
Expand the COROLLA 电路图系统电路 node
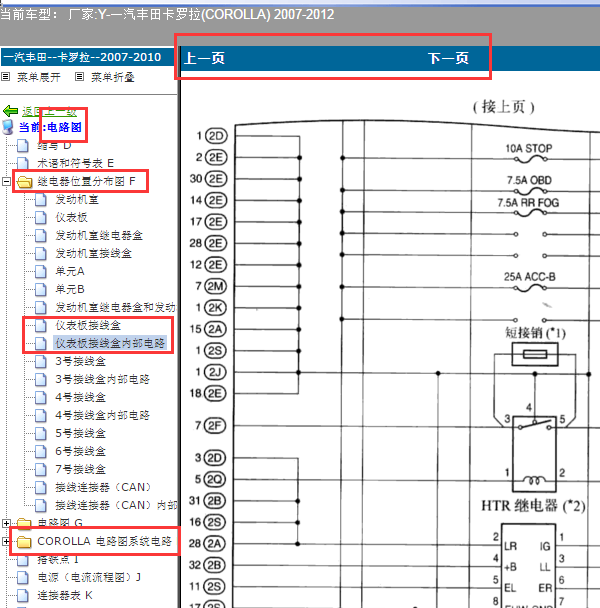[x=6, y=541]
